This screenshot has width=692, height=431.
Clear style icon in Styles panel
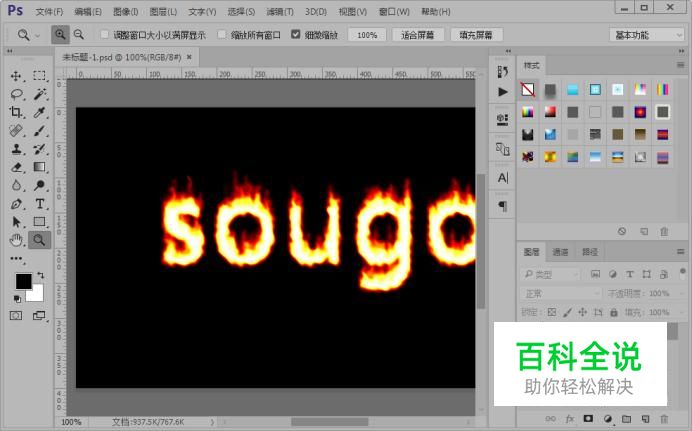(x=622, y=231)
